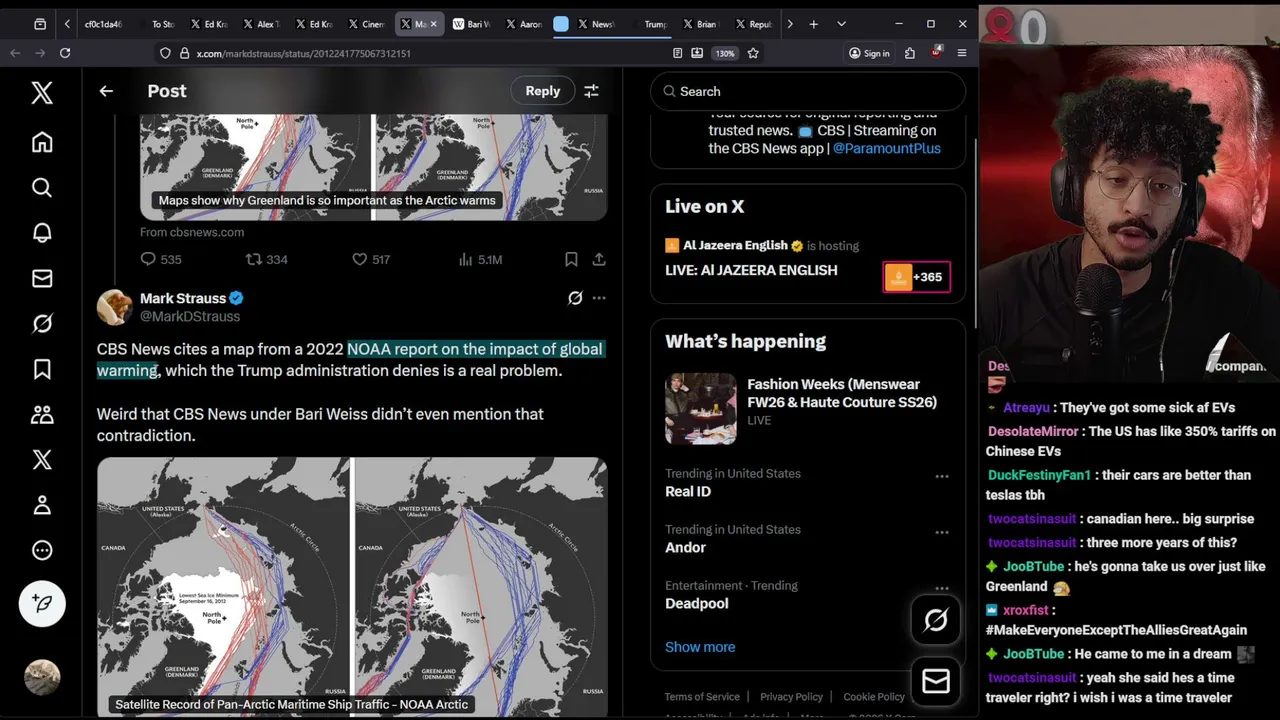The height and width of the screenshot is (720, 1280).
Task: Click the Reply button in Post header
Action: [543, 91]
